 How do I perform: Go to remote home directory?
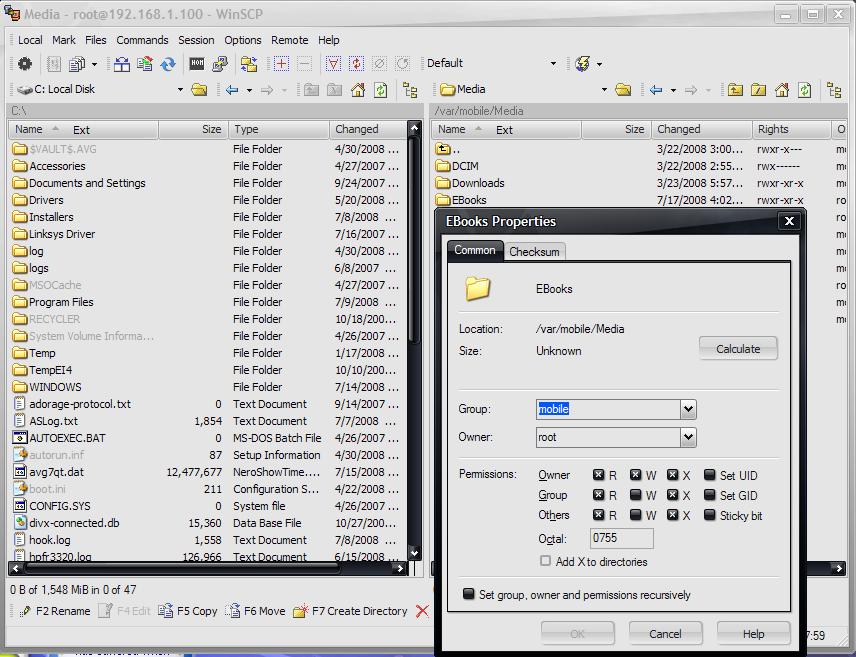pos(782,90)
